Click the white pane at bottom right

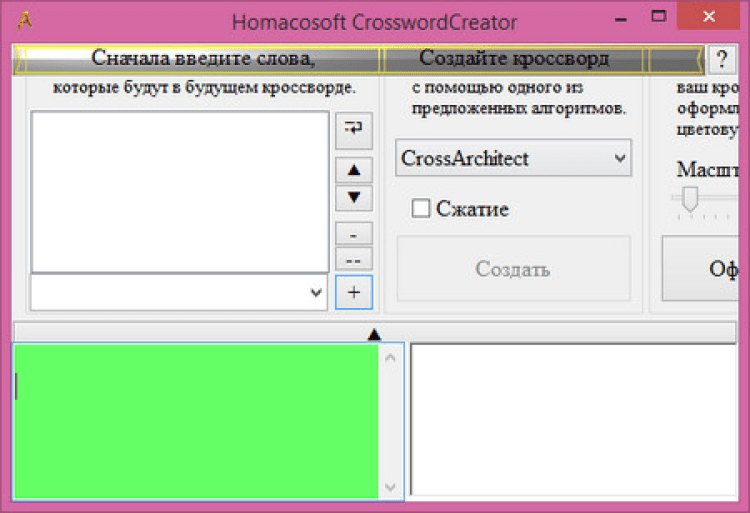coord(574,420)
